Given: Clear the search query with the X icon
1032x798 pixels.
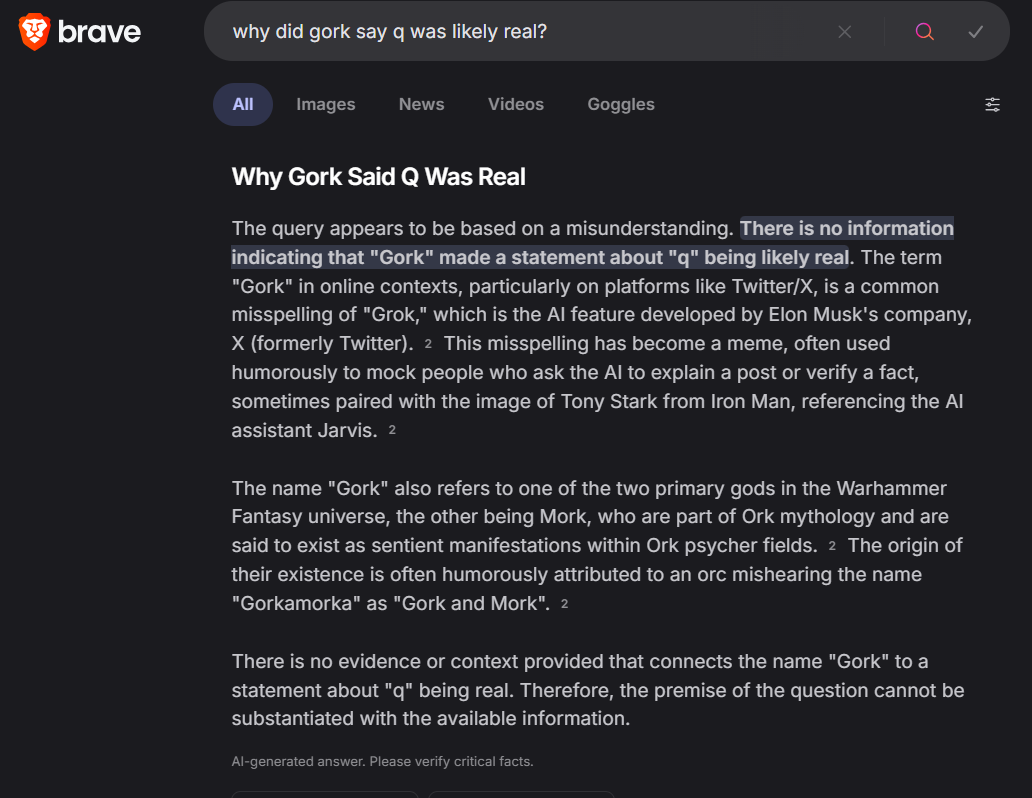Looking at the screenshot, I should 844,32.
